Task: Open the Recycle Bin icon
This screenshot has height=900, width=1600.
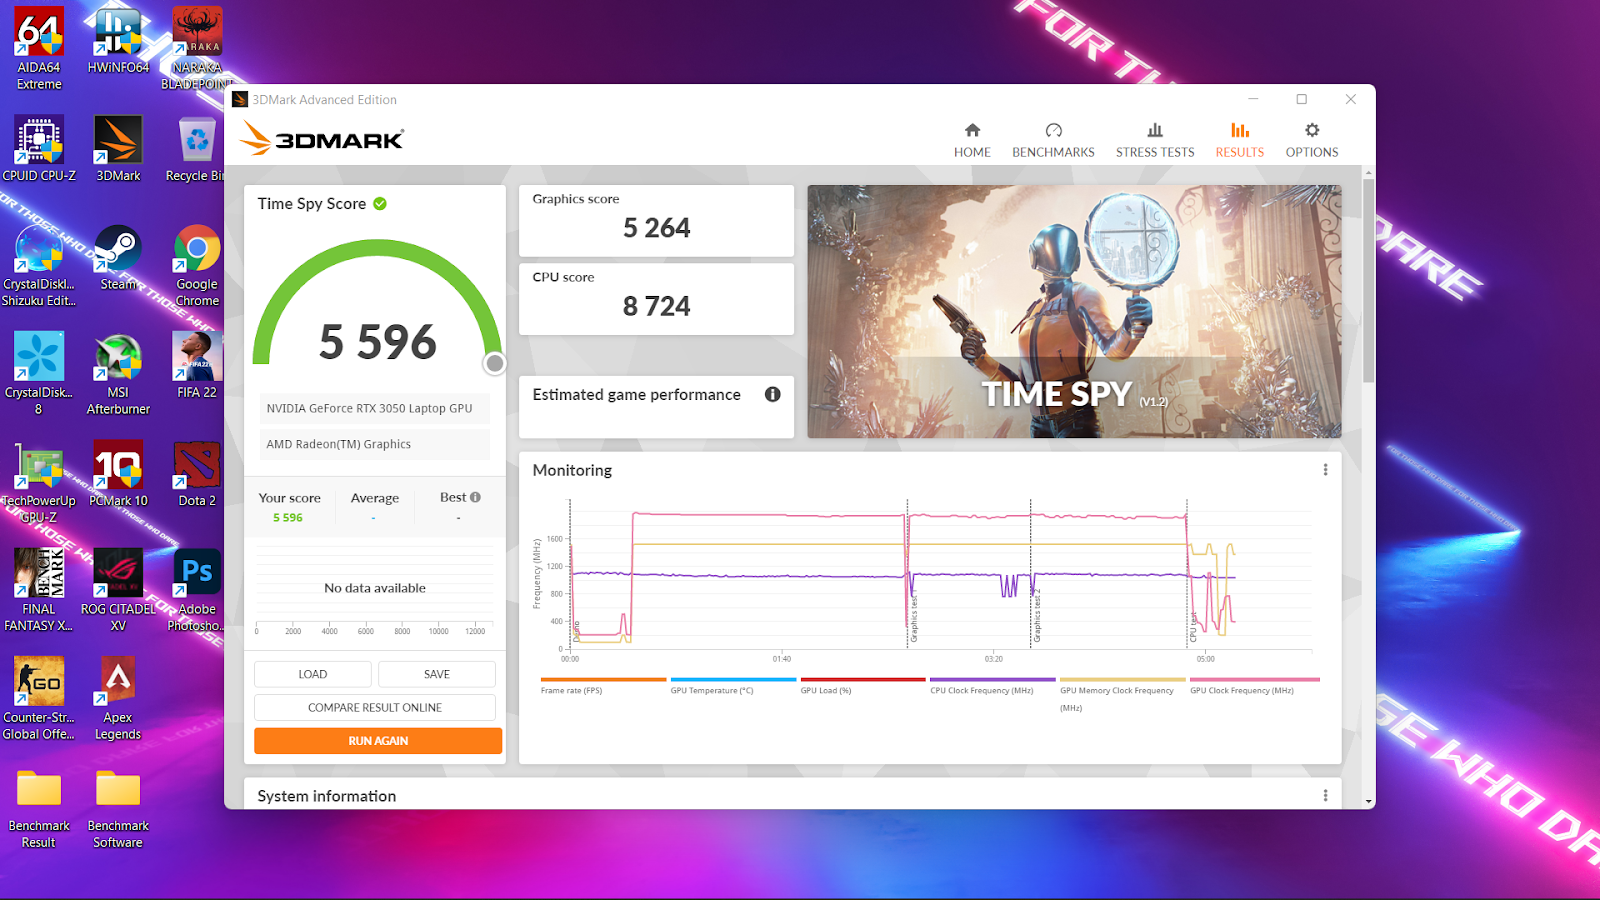Action: [x=197, y=148]
